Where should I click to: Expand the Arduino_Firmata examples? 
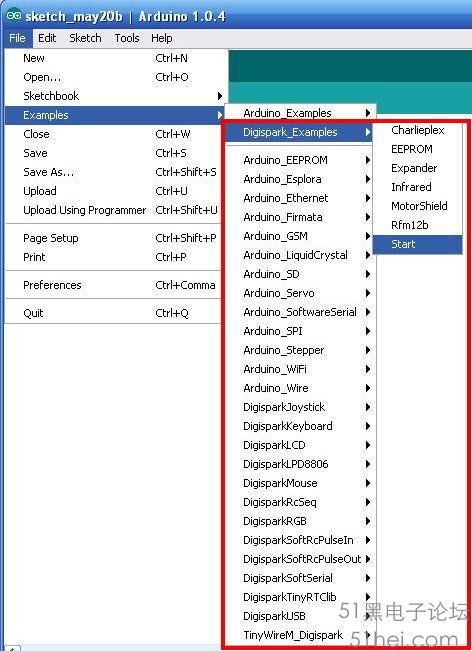pyautogui.click(x=300, y=217)
